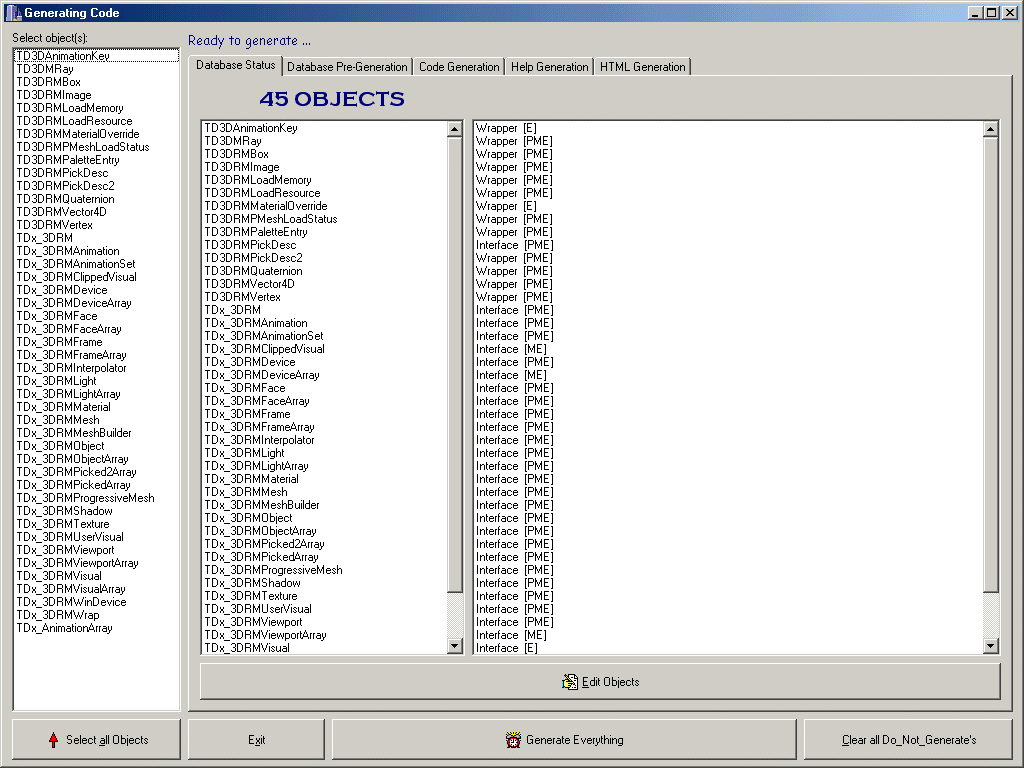Select TD3DRMBox in the left object list

point(48,82)
